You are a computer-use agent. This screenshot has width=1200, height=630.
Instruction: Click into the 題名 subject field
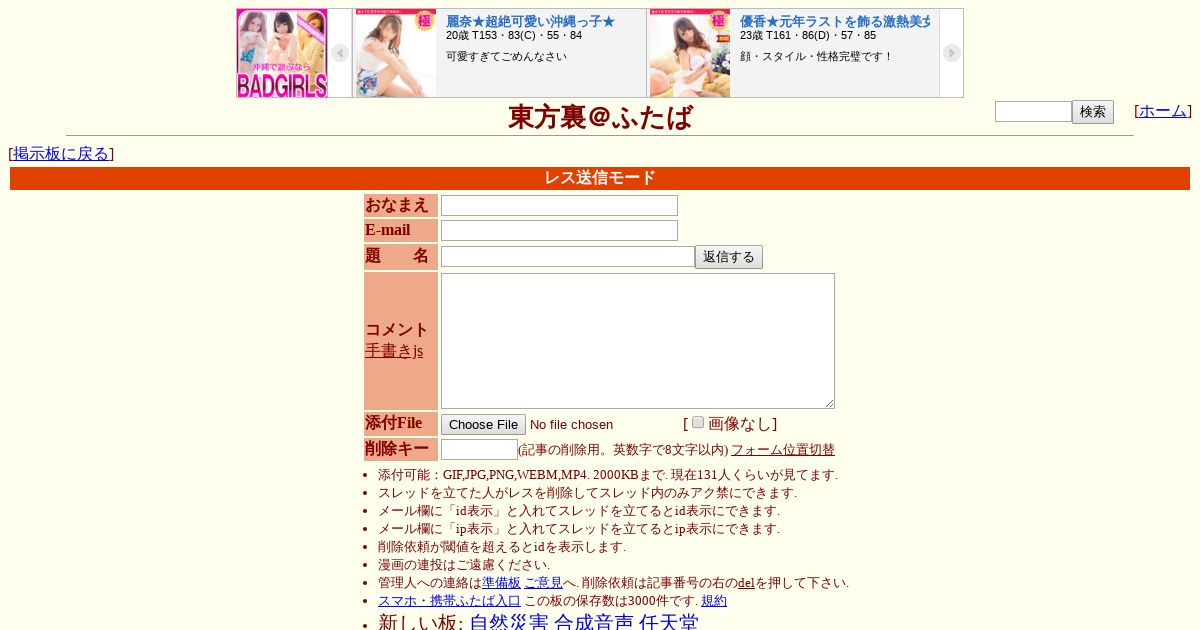click(x=568, y=257)
